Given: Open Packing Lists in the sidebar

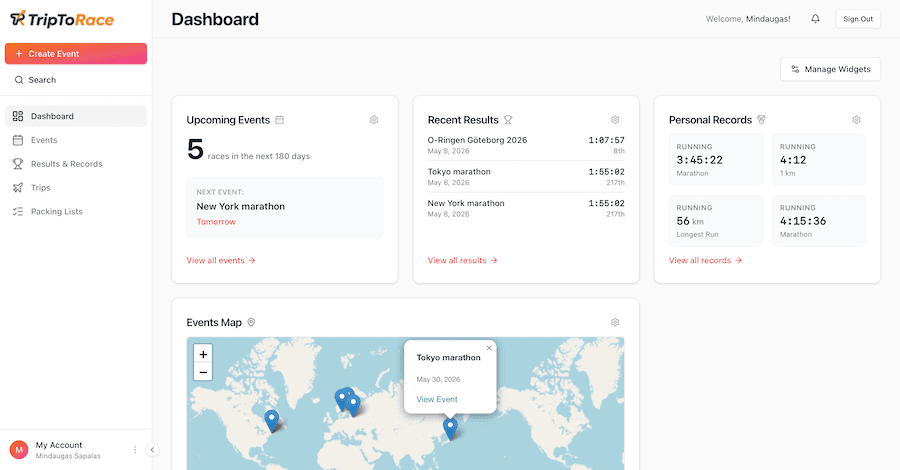Looking at the screenshot, I should (76, 211).
